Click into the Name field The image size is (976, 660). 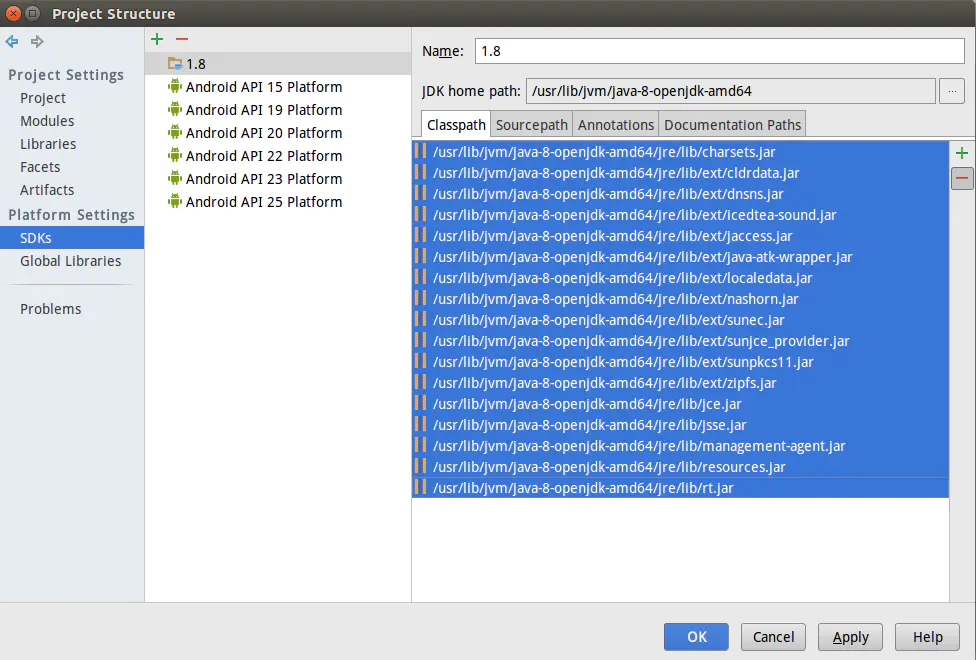tap(720, 51)
